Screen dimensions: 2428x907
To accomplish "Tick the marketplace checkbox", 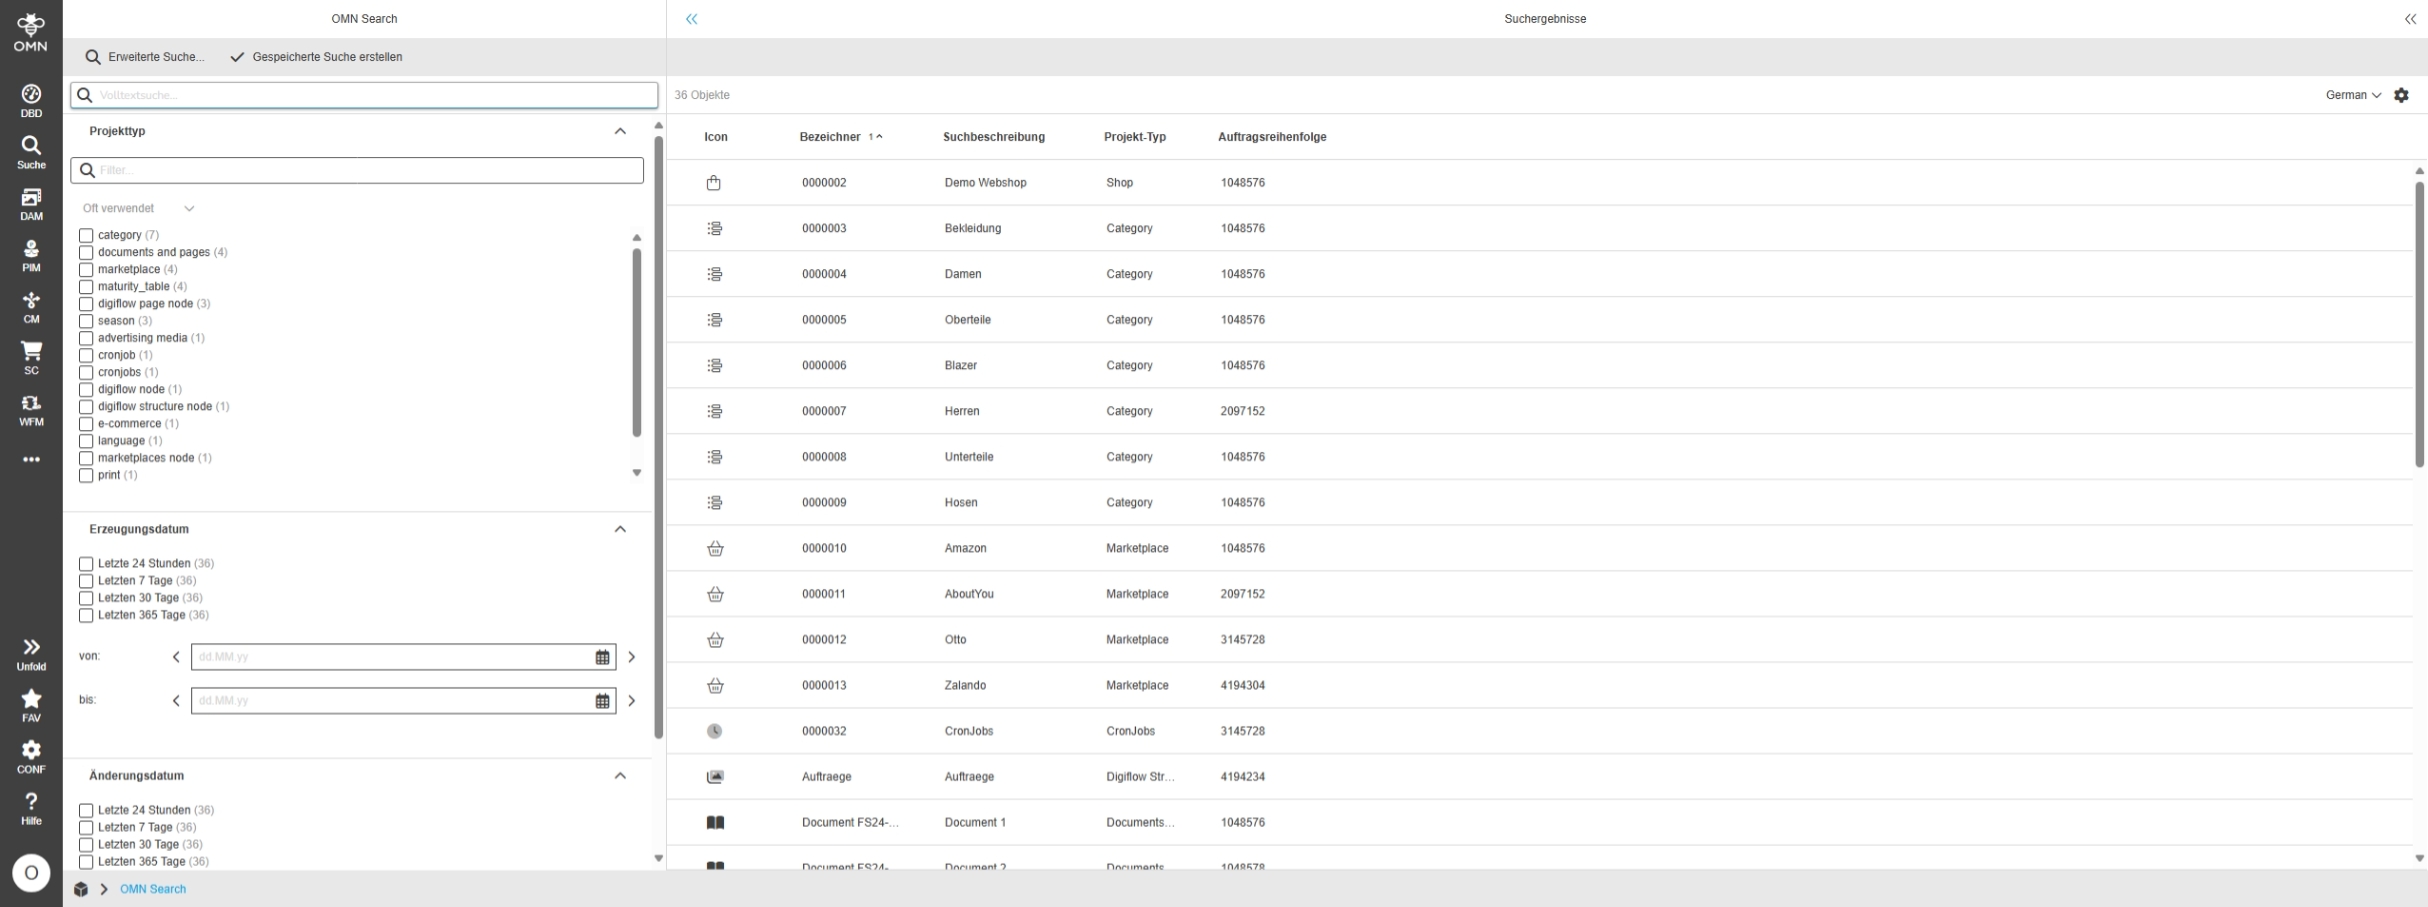I will (x=86, y=270).
